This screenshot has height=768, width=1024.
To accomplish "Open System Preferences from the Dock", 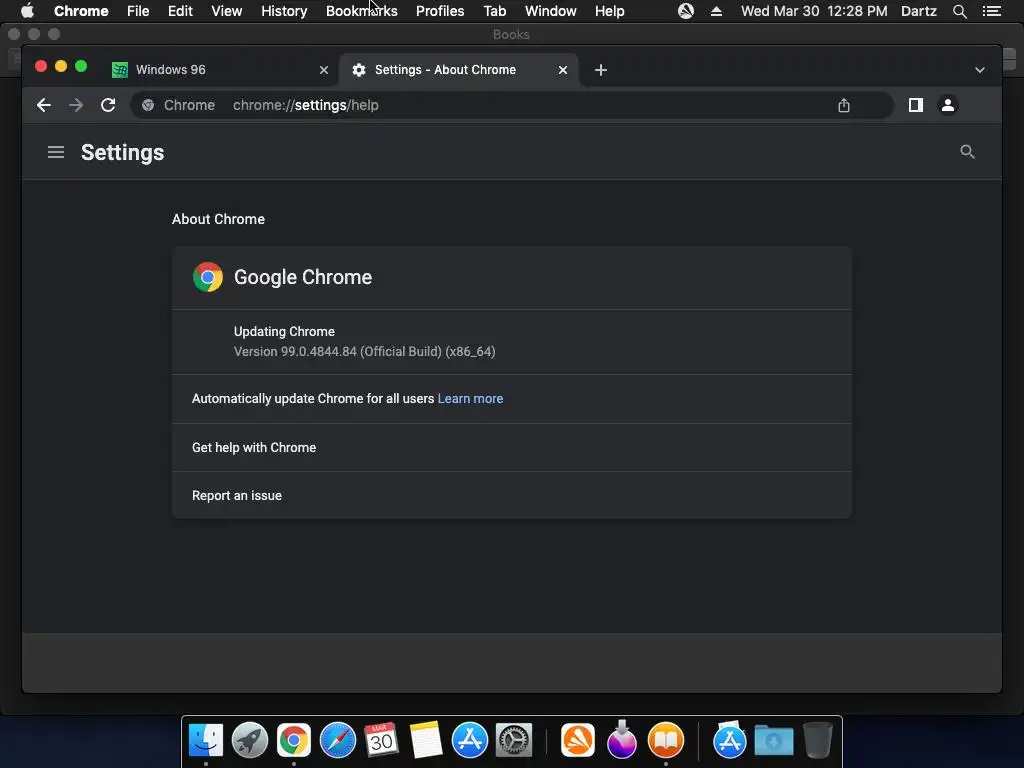I will point(514,740).
